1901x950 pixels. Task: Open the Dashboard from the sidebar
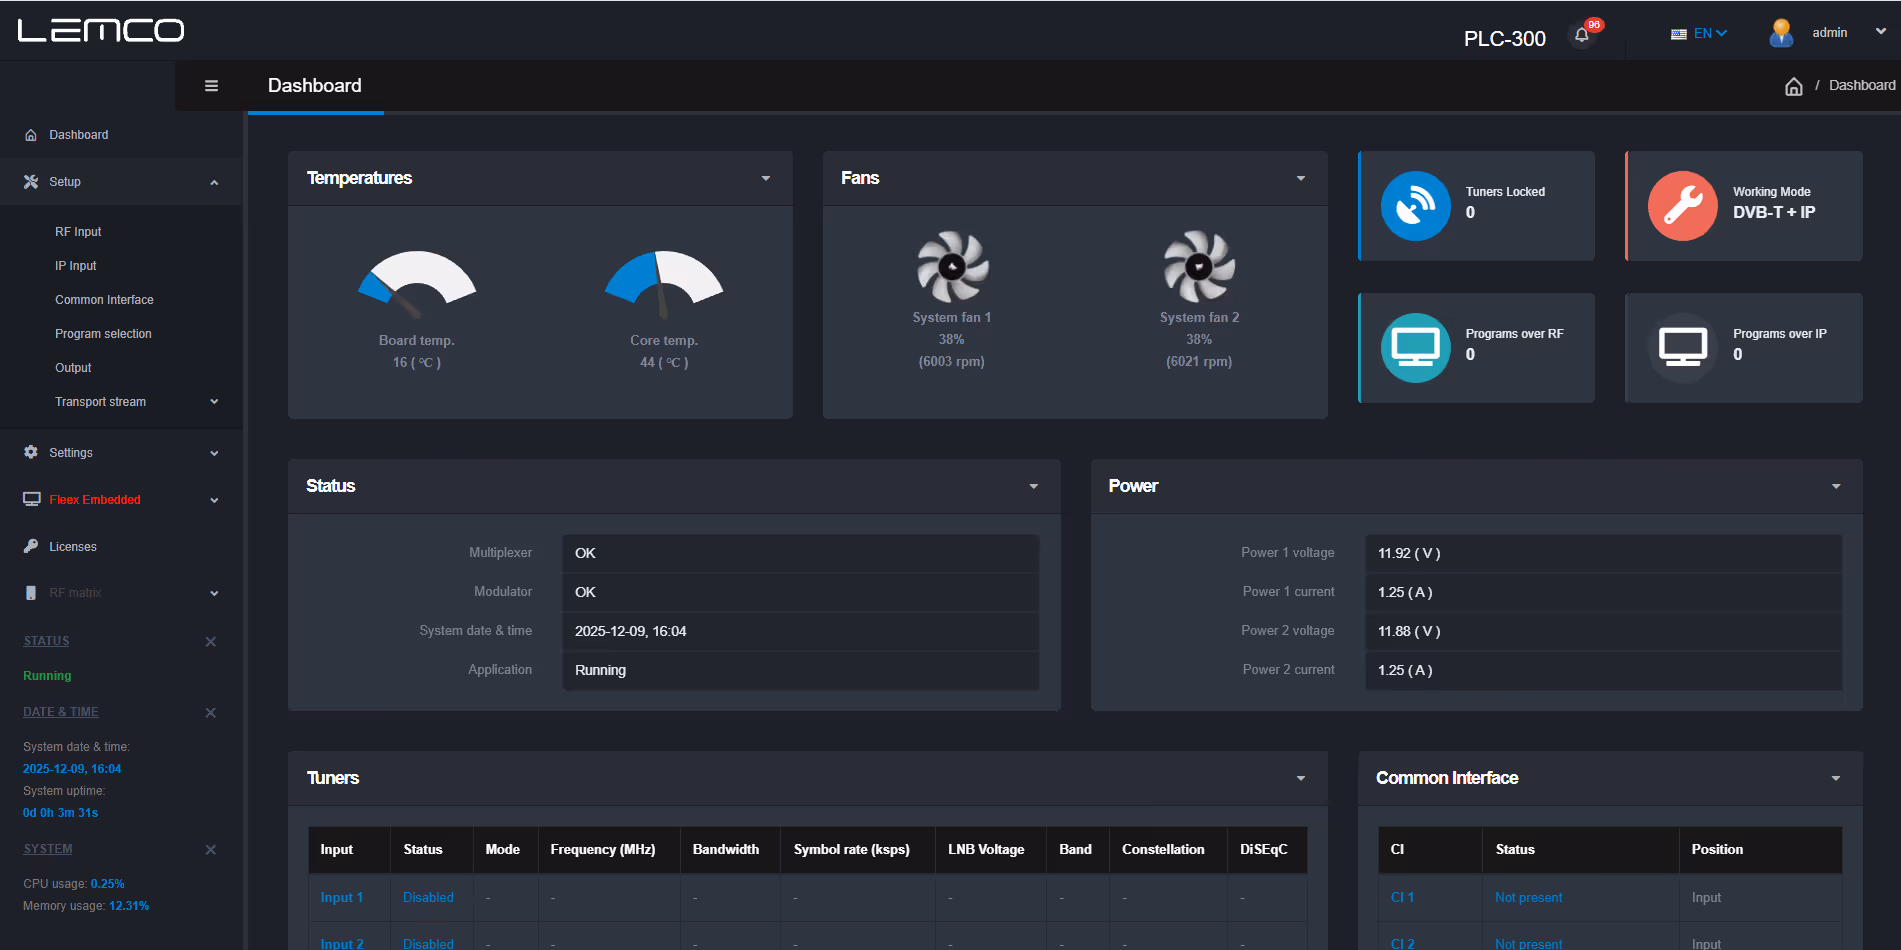78,134
